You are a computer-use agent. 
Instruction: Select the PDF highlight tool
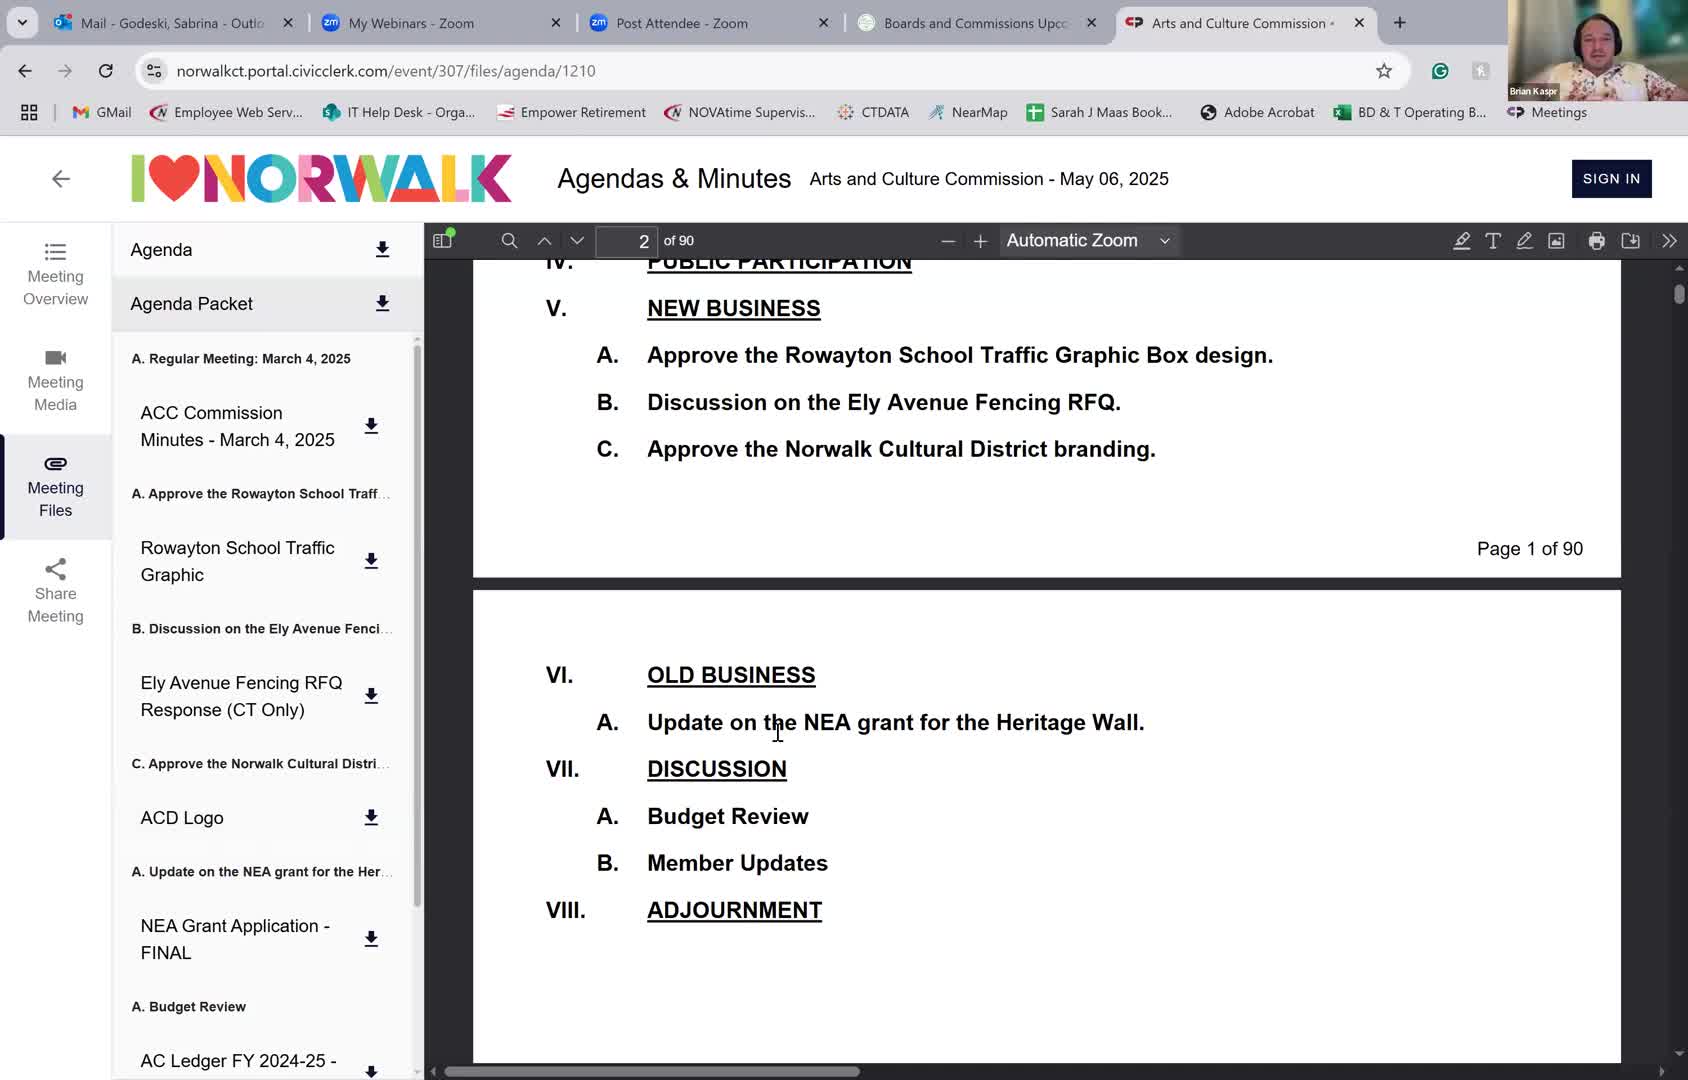(1461, 241)
